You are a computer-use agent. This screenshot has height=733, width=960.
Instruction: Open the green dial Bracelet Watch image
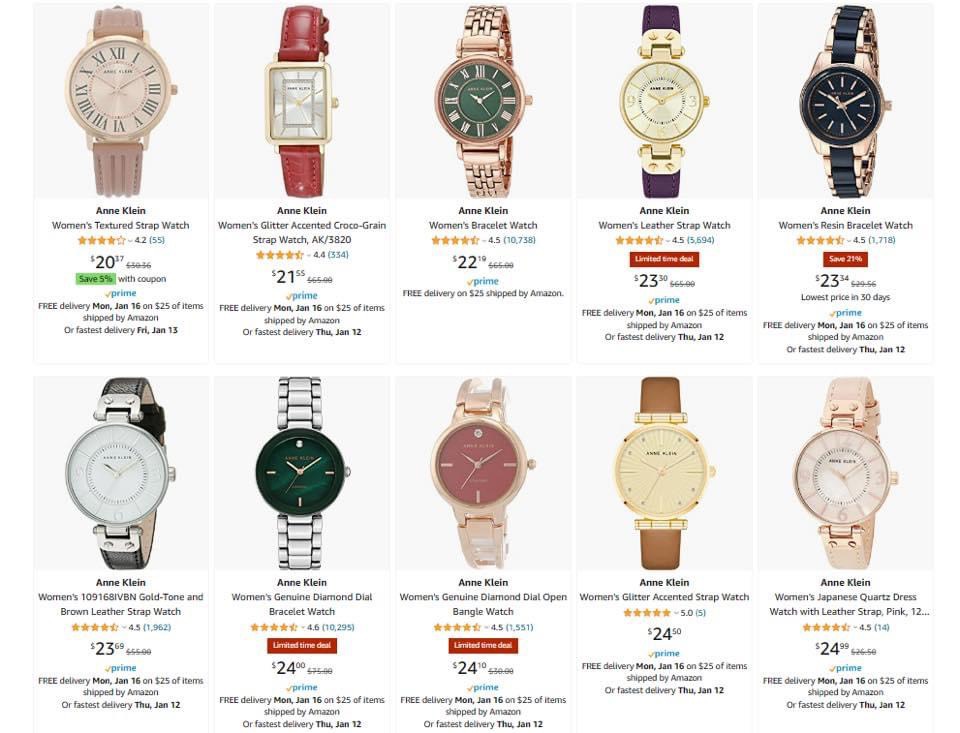pyautogui.click(x=483, y=101)
